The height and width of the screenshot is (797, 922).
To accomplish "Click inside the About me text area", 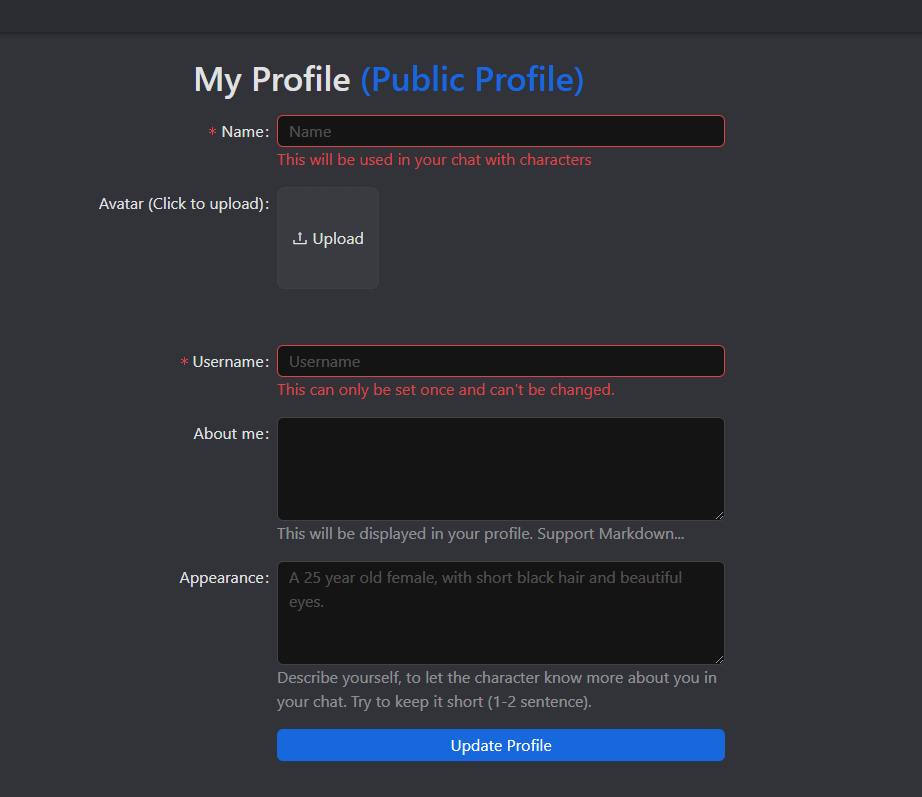I will (x=500, y=468).
